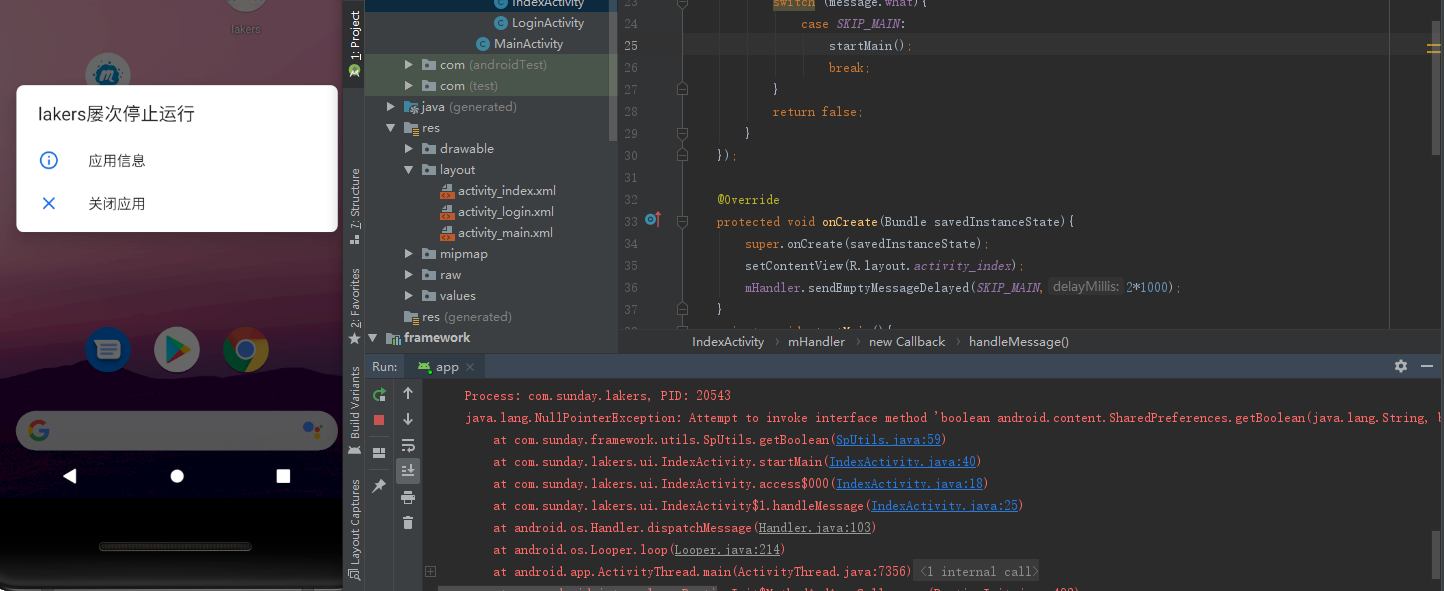Collapse the layout folder in project tree
Viewport: 1444px width, 591px height.
point(409,170)
